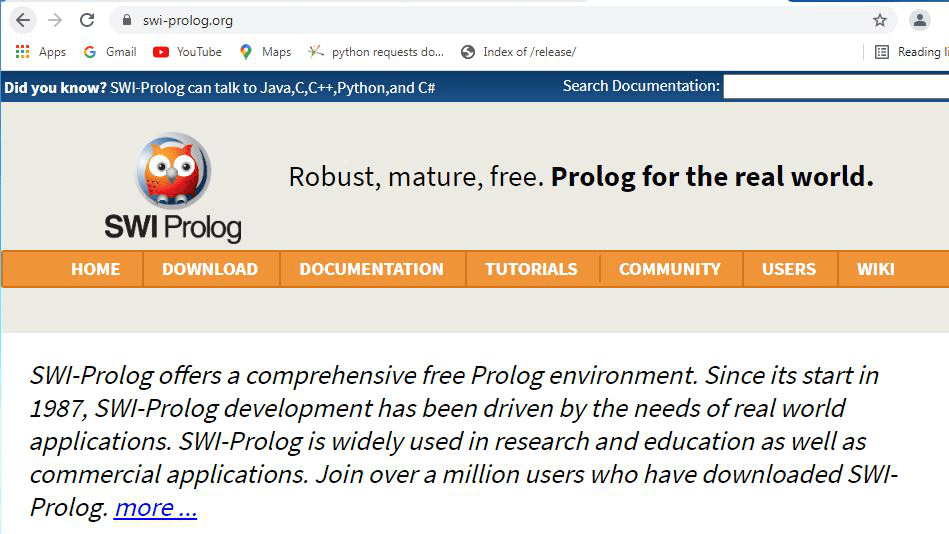Click the browser forward arrow
The height and width of the screenshot is (534, 949).
55,20
